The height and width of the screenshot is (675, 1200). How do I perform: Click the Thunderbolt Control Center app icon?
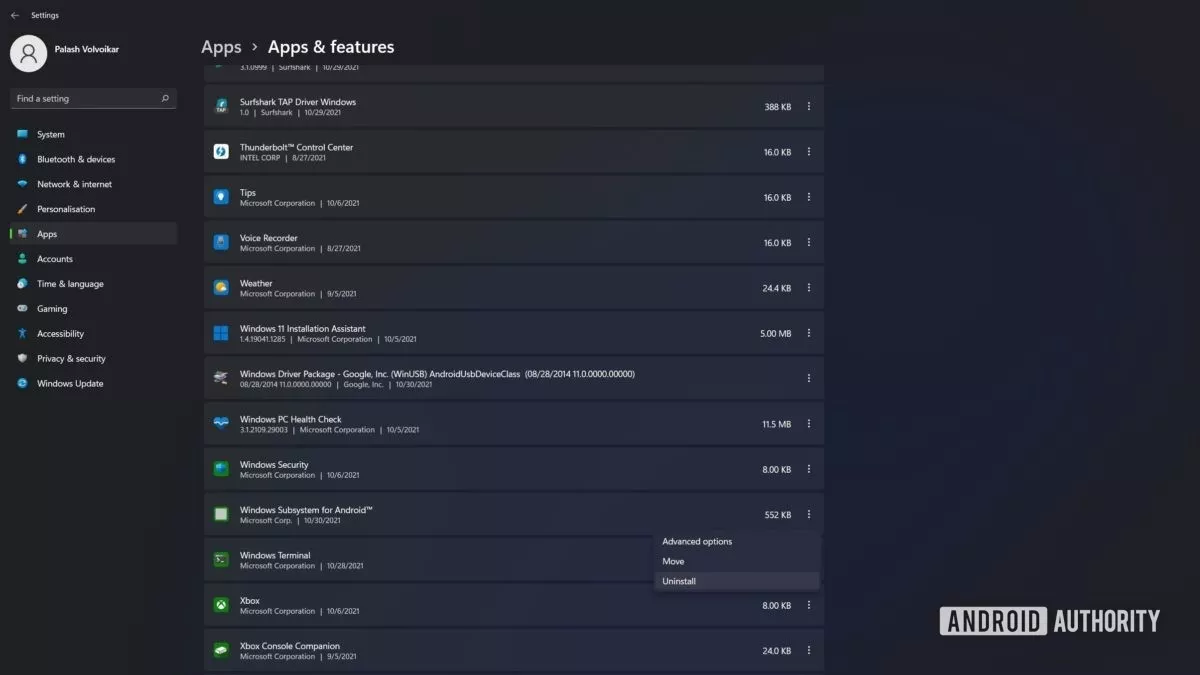(x=221, y=152)
